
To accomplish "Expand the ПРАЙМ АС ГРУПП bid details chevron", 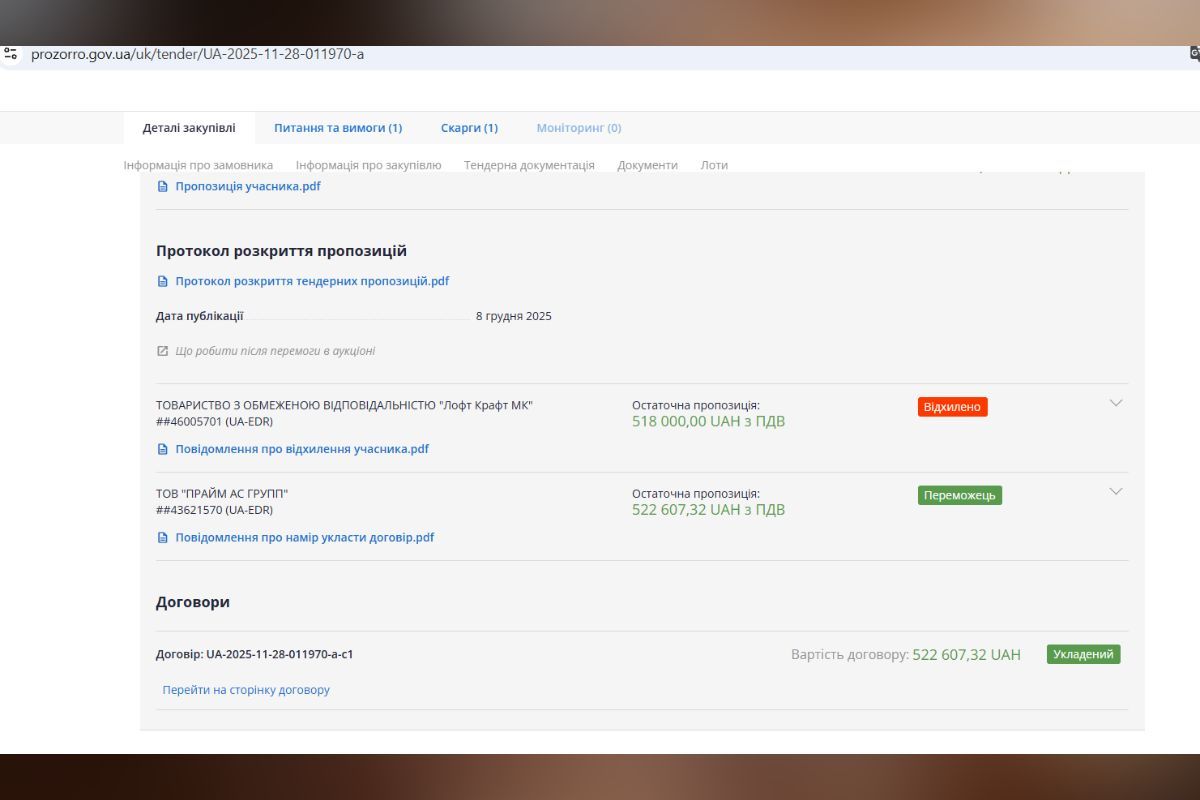I will 1116,491.
